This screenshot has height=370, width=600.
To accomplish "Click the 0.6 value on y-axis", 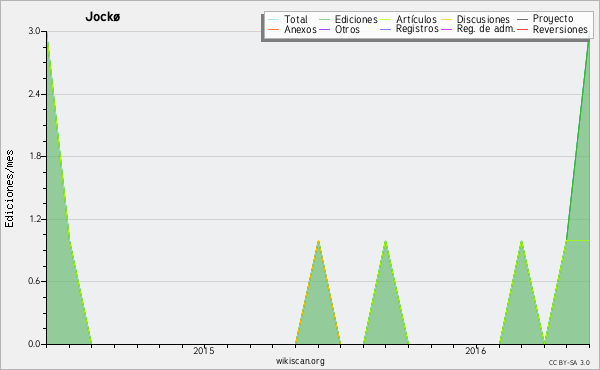I will pos(34,281).
